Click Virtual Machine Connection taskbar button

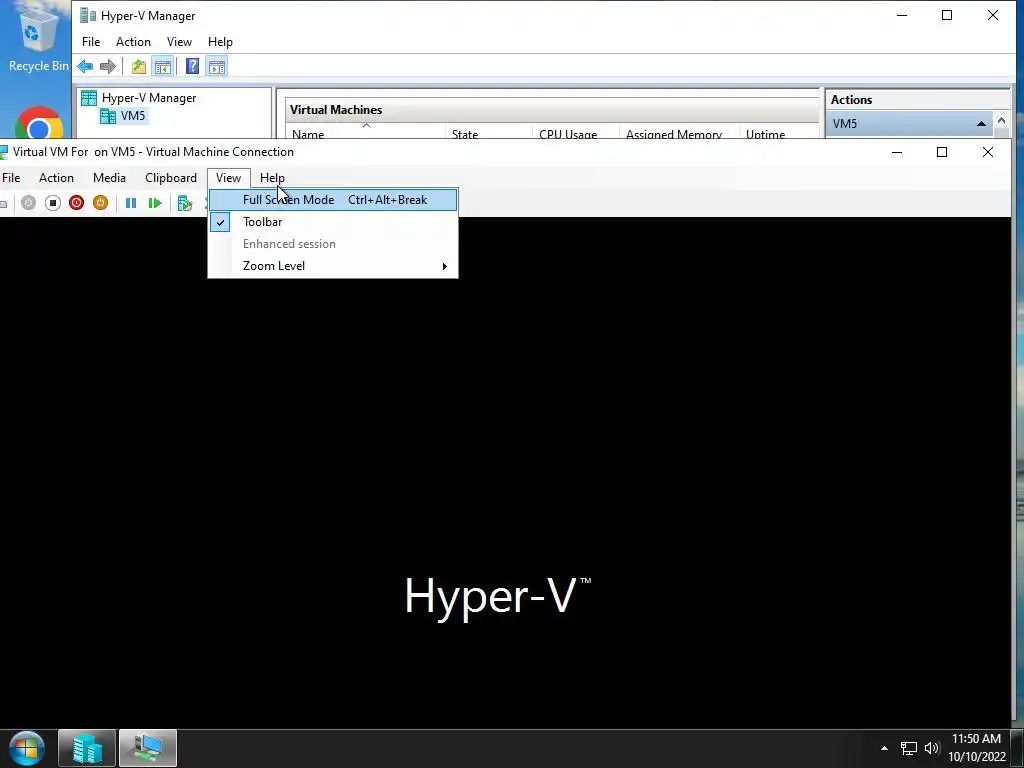148,748
